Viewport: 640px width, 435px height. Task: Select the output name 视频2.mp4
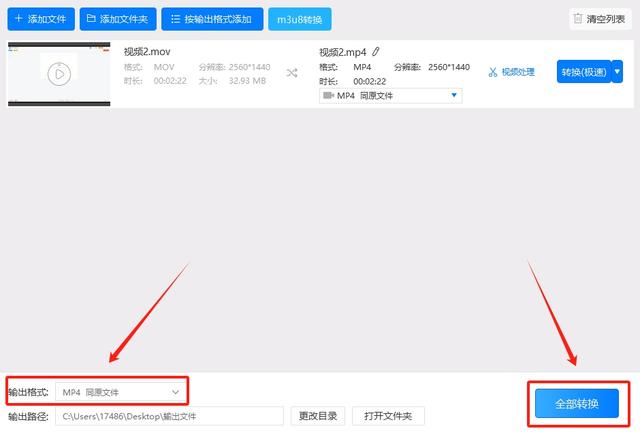343,52
